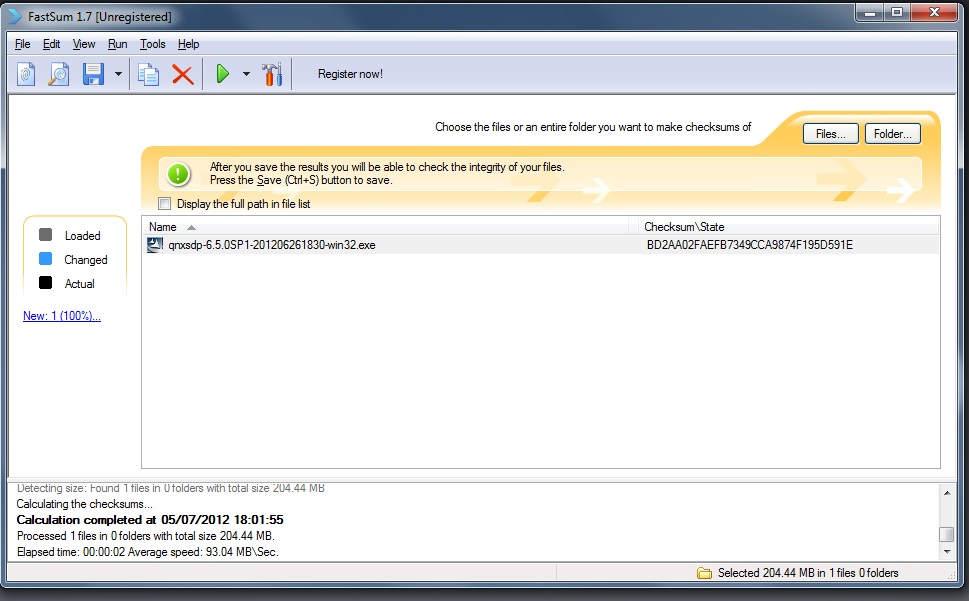
Task: Open the File menu
Action: point(23,44)
